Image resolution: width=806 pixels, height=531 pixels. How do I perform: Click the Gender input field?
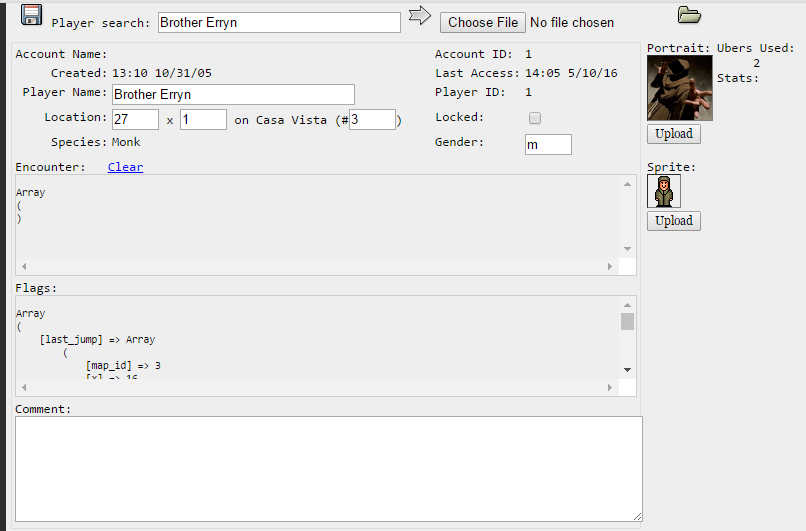pyautogui.click(x=548, y=144)
